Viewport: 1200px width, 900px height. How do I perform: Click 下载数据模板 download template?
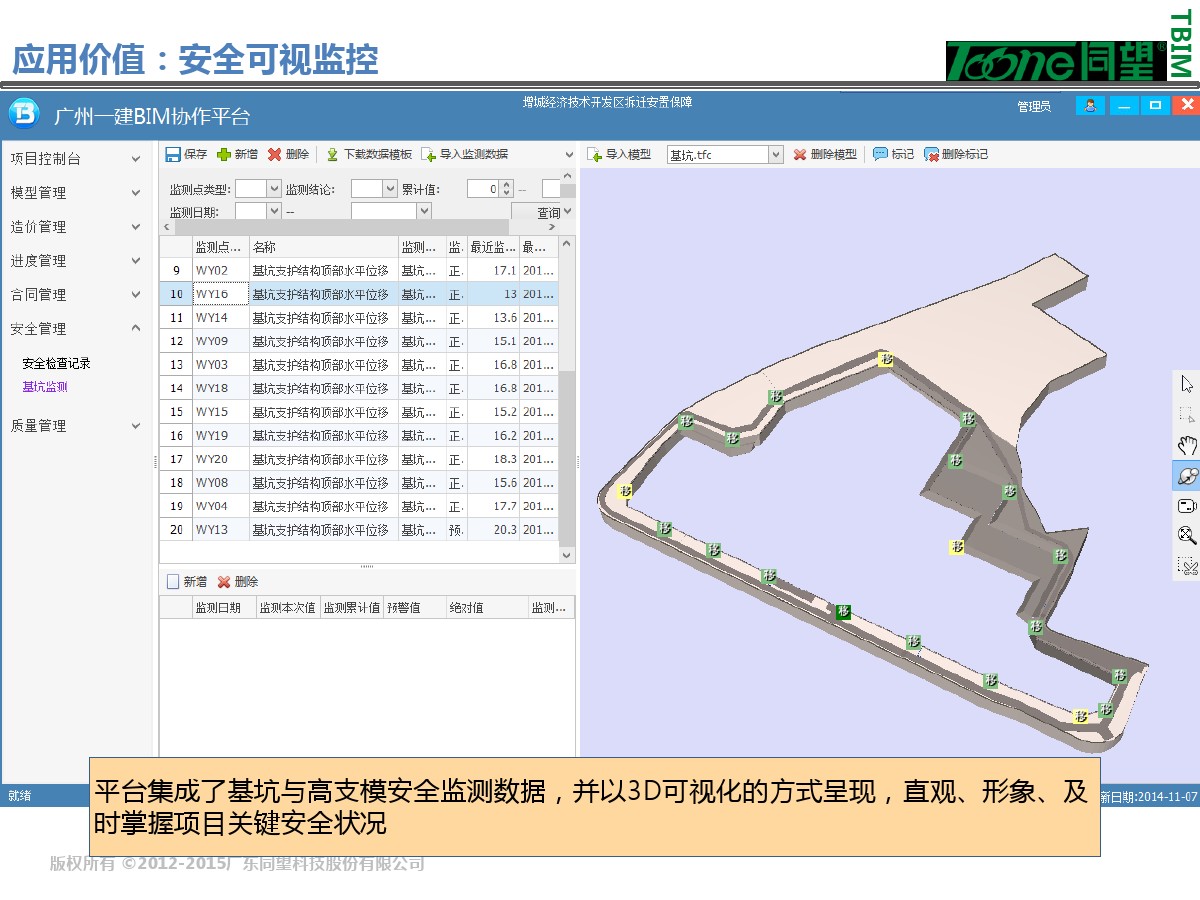point(368,154)
